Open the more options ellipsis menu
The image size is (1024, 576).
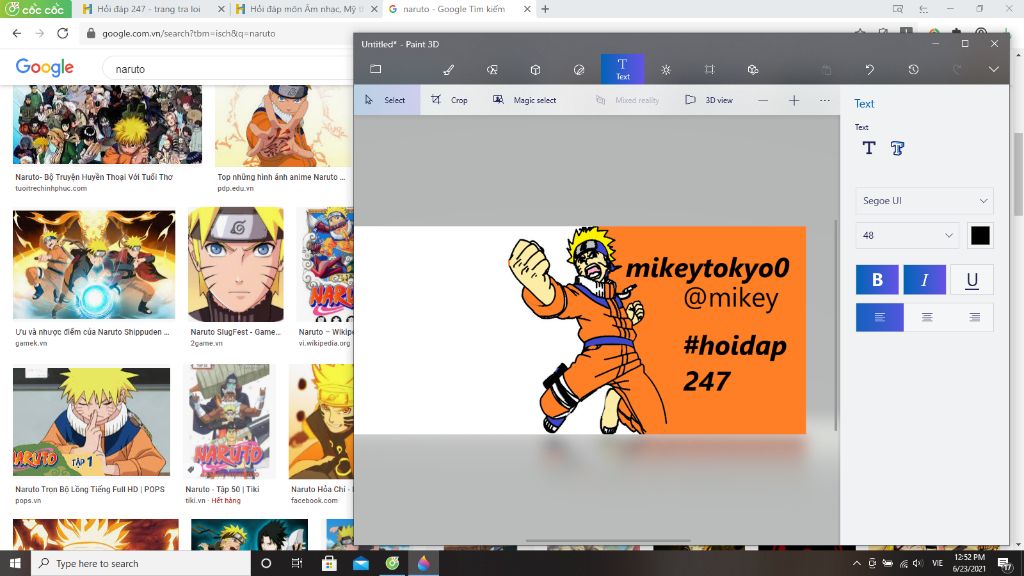point(825,101)
